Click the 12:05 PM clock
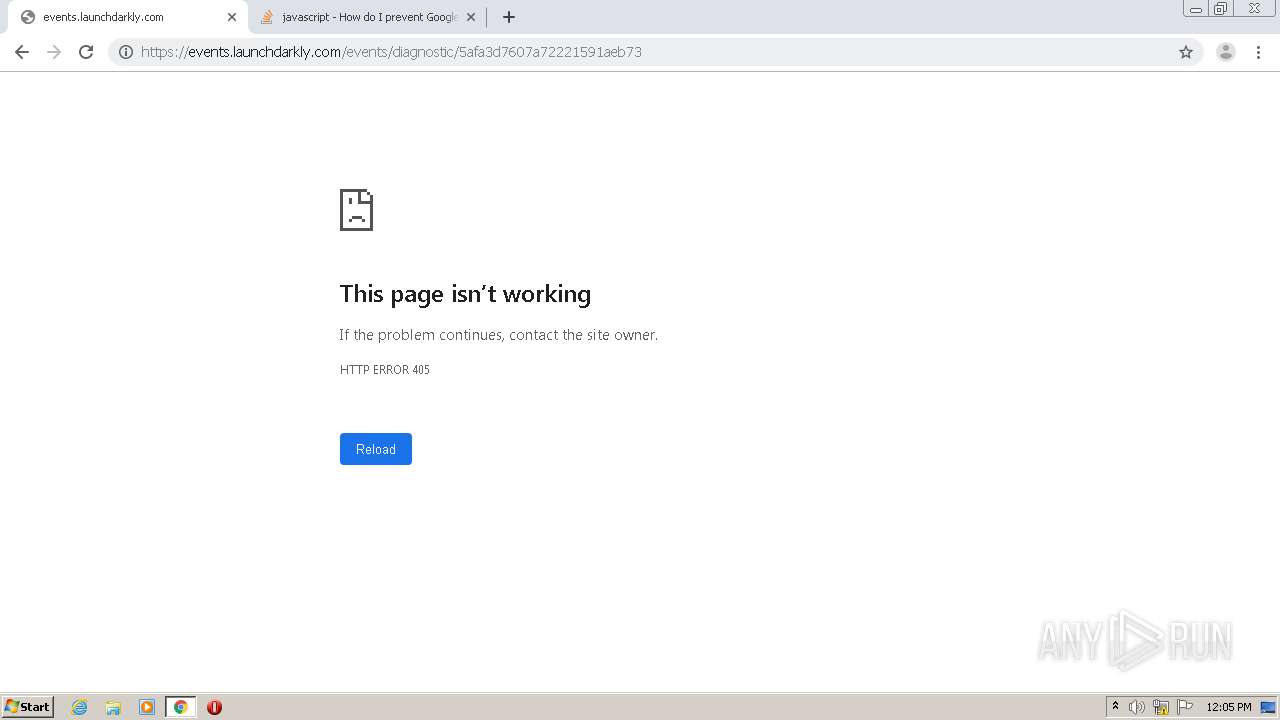This screenshot has height=720, width=1280. [1229, 707]
